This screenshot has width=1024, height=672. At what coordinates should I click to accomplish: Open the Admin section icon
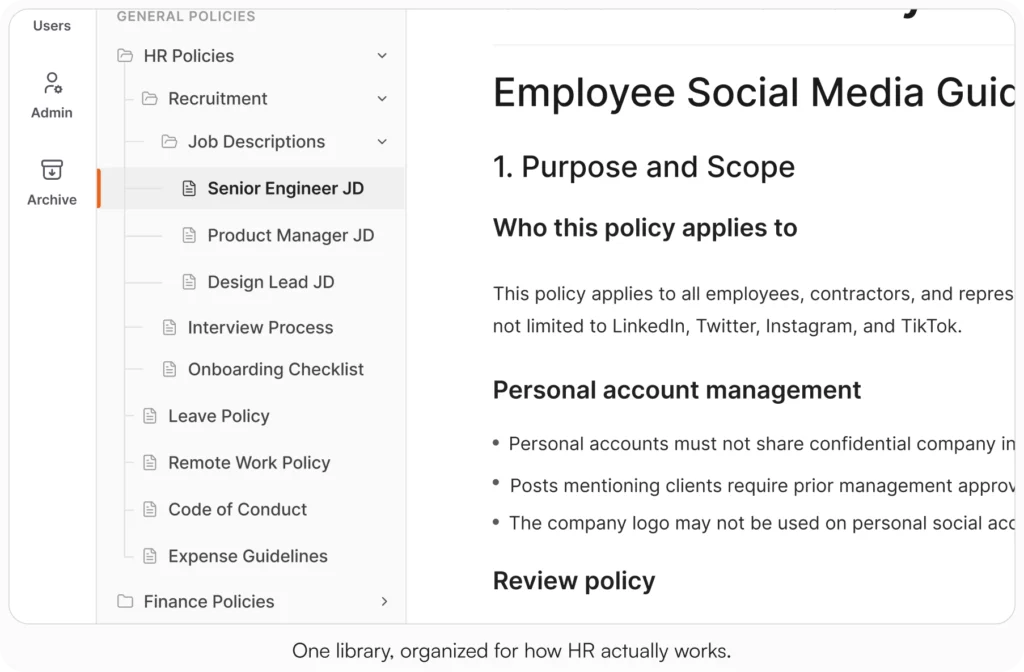pos(52,83)
